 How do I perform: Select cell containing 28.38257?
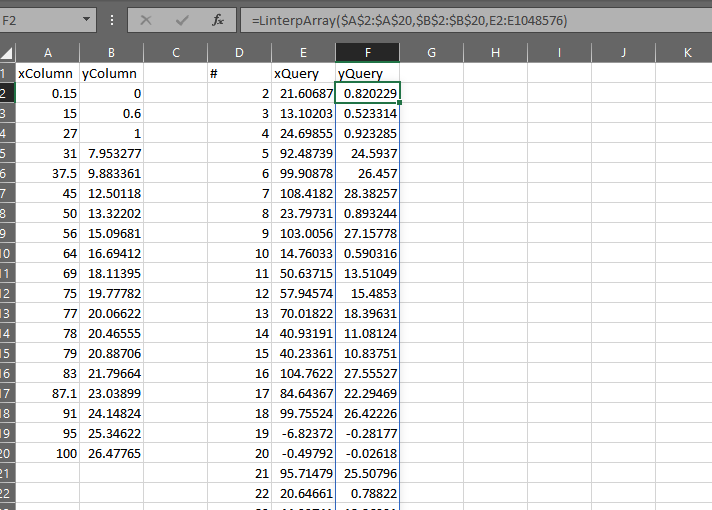click(367, 193)
